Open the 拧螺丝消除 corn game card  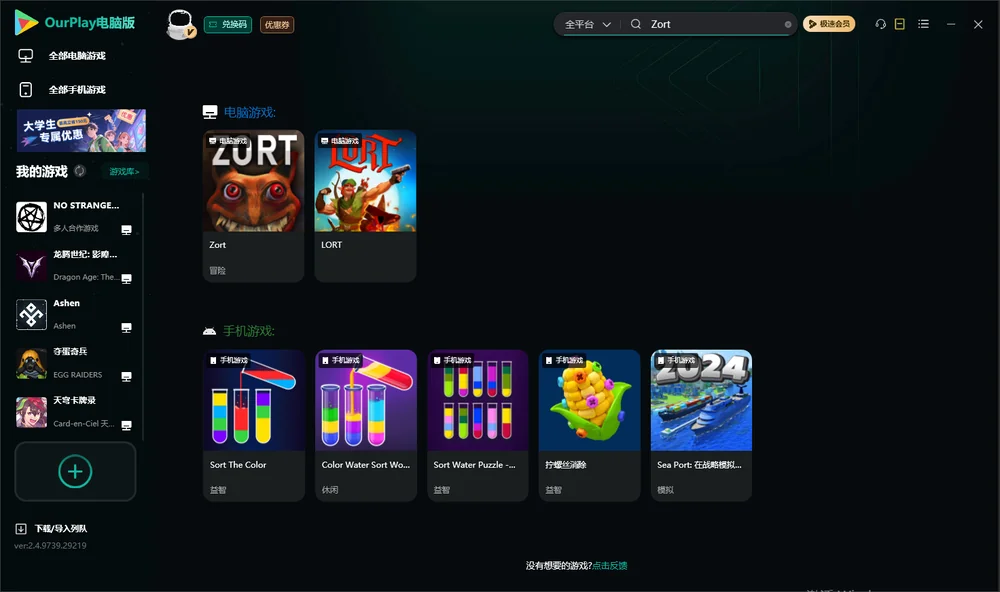point(589,426)
